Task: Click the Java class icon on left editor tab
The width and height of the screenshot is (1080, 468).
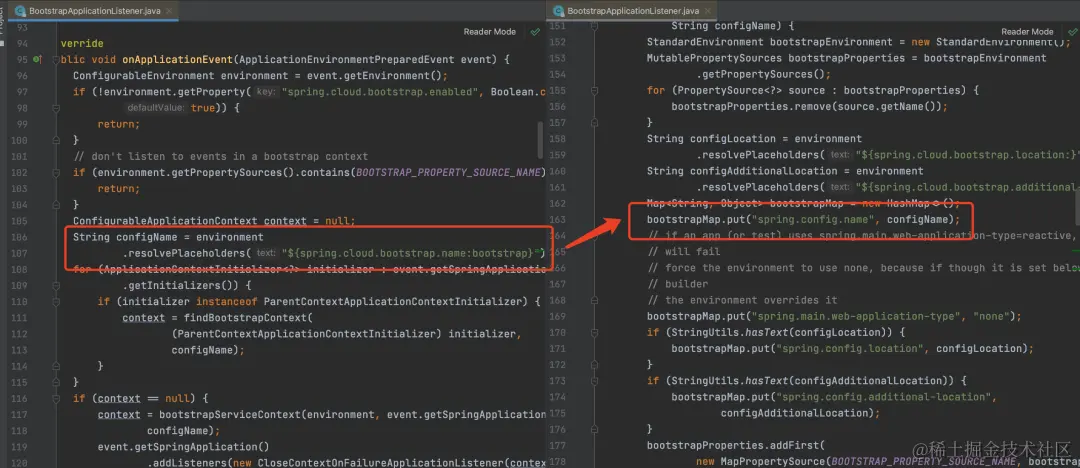Action: 21,11
